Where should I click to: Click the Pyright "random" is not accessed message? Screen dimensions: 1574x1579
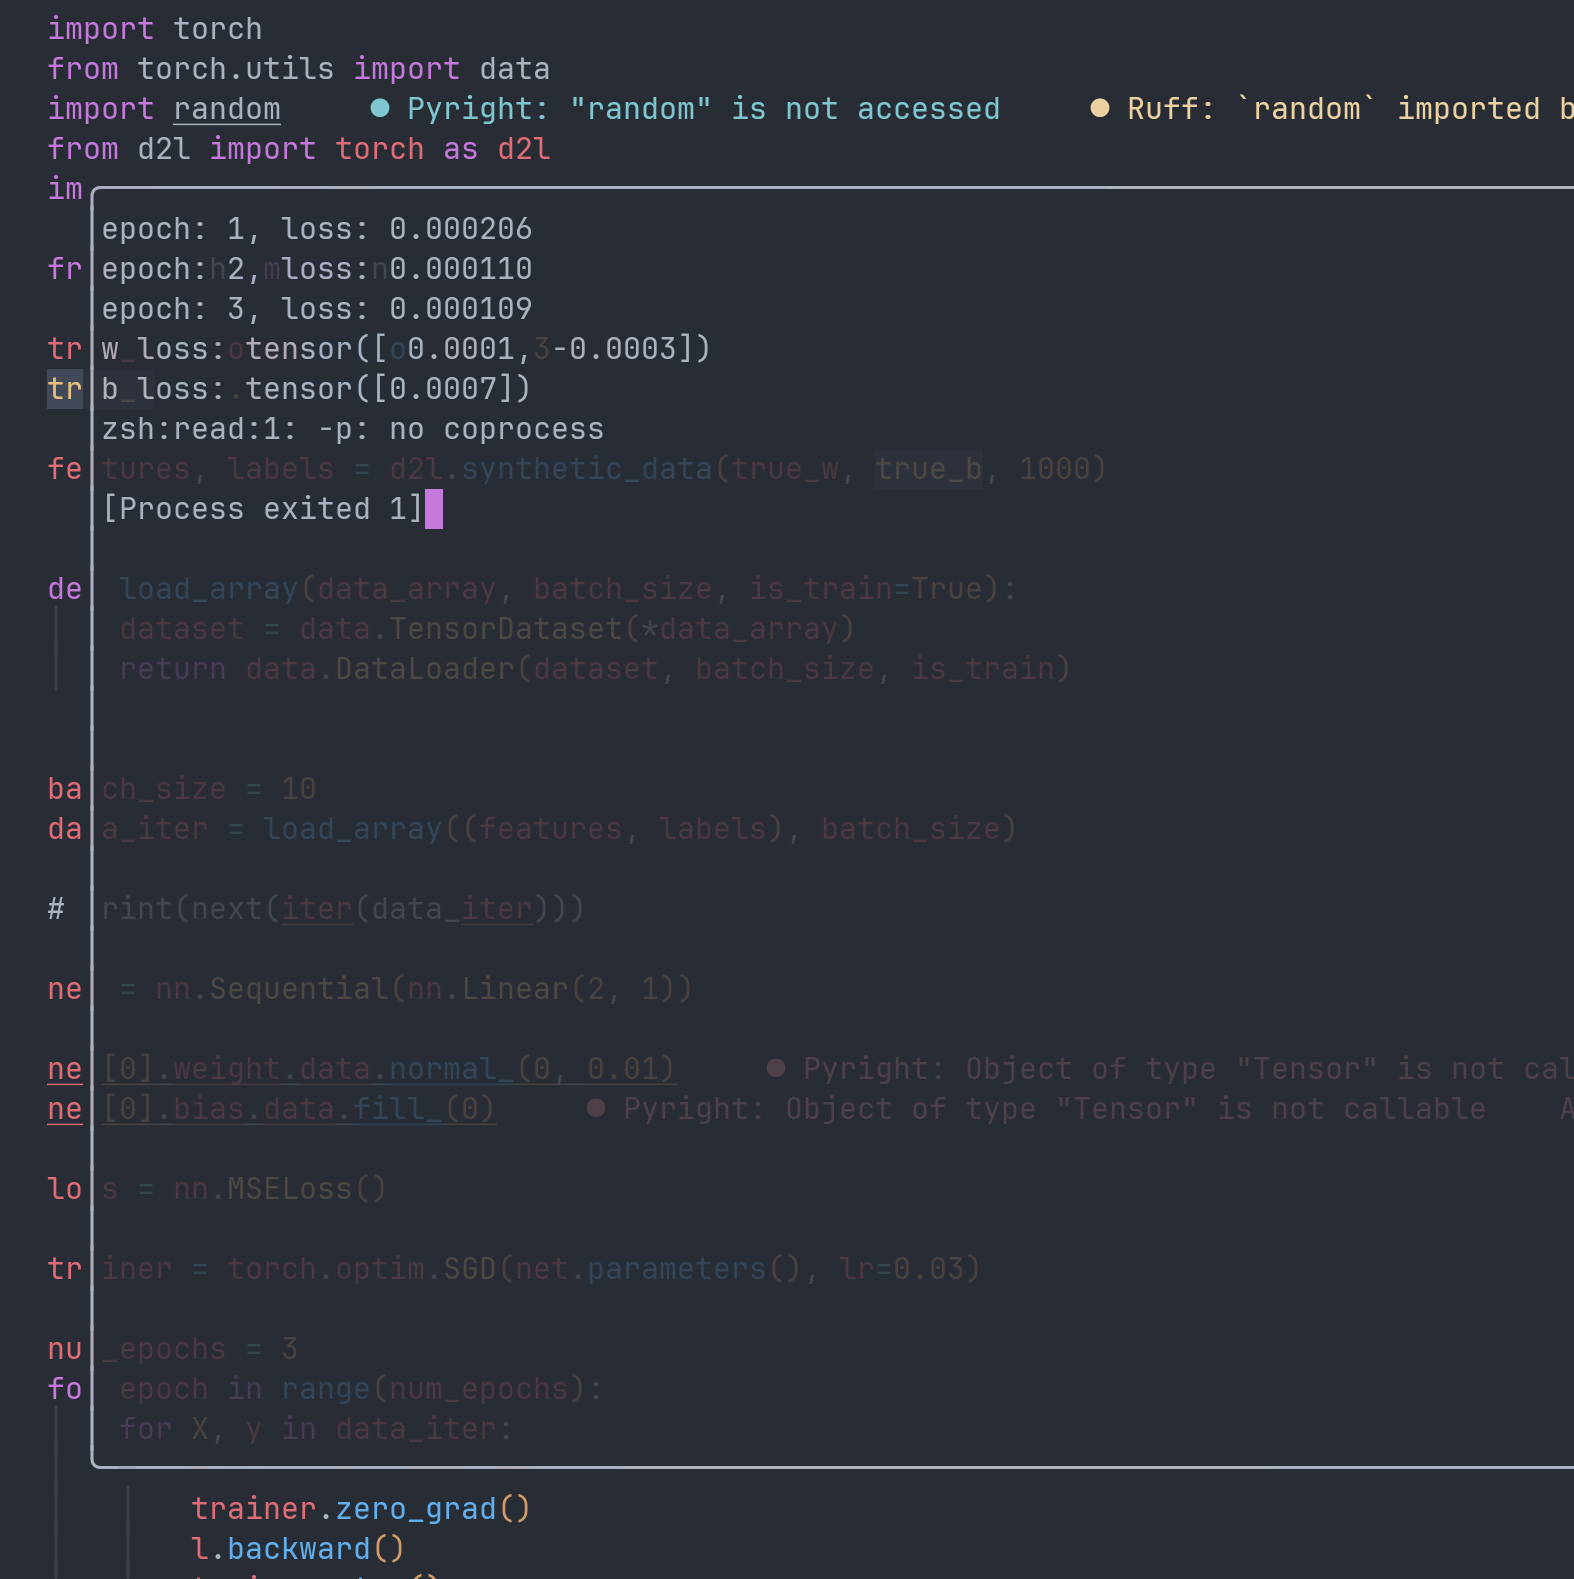point(703,109)
